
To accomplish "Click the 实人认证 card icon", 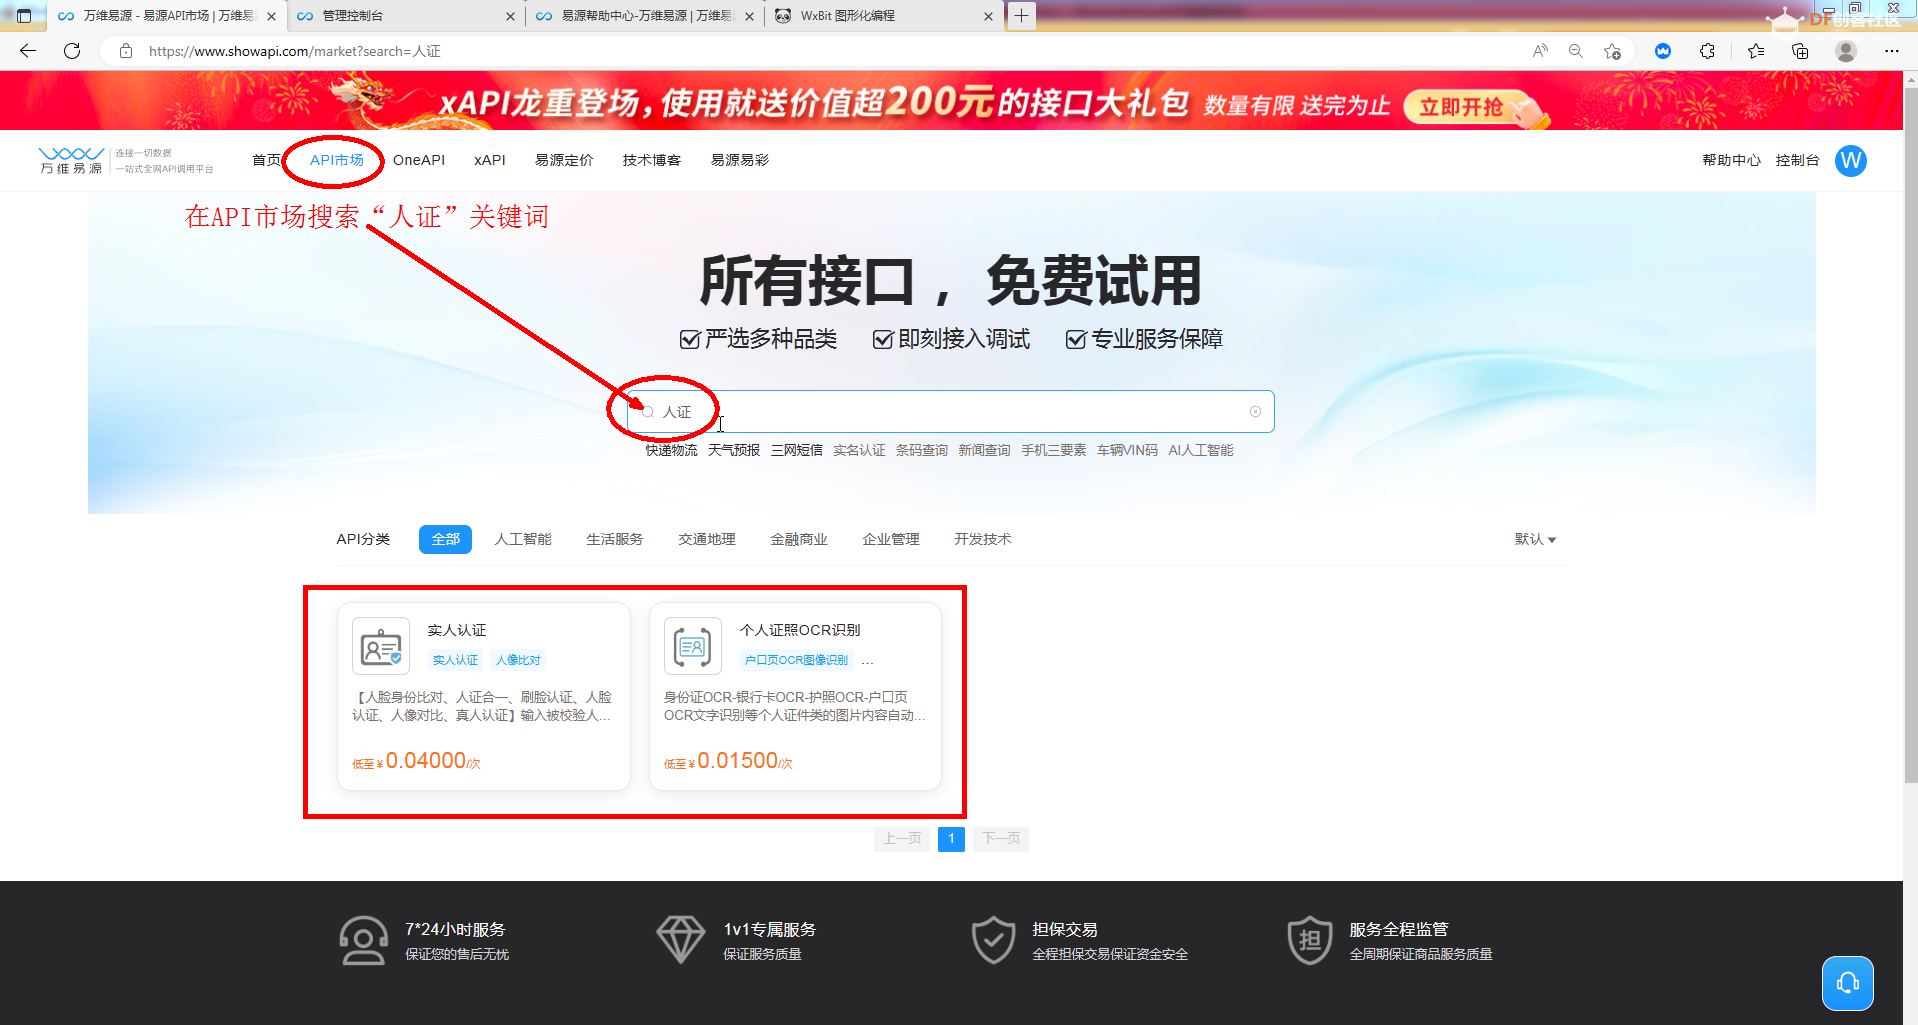I will pyautogui.click(x=381, y=647).
